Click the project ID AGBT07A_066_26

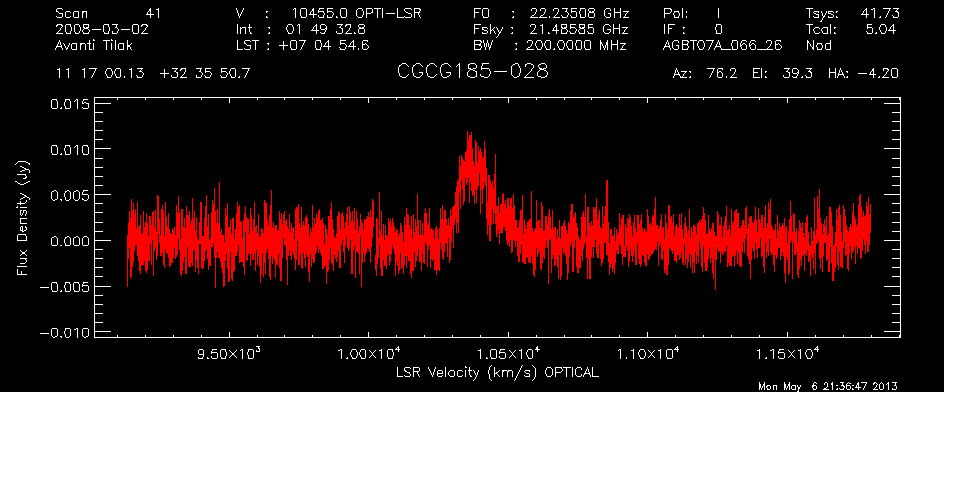click(723, 45)
